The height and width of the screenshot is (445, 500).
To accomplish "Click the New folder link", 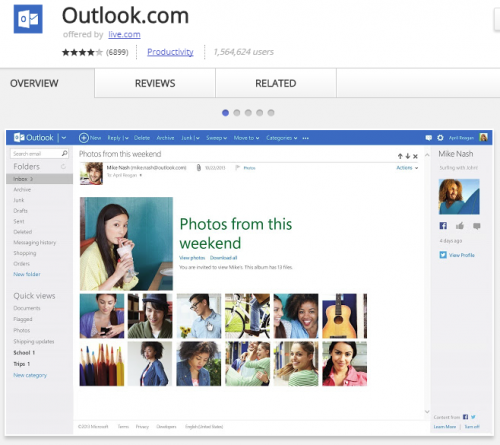I will pos(27,274).
